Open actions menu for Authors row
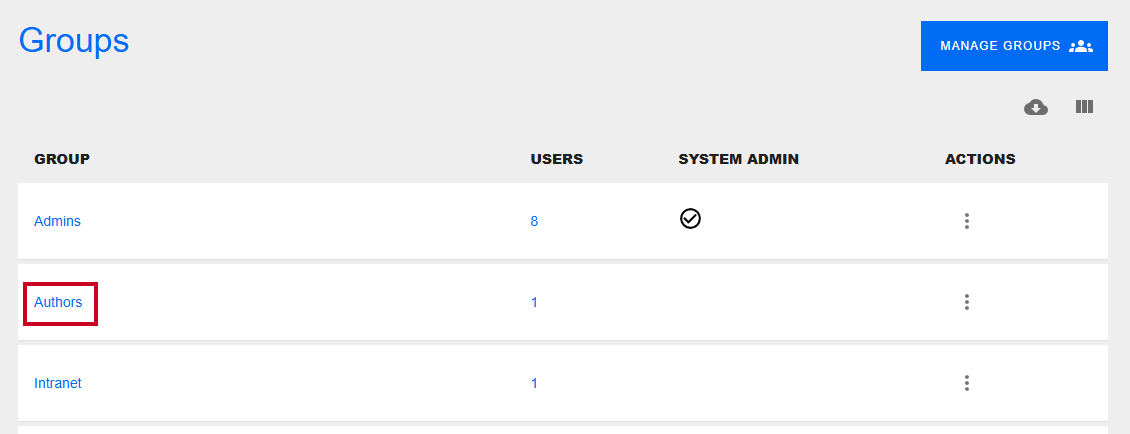This screenshot has height=434, width=1130. [966, 302]
